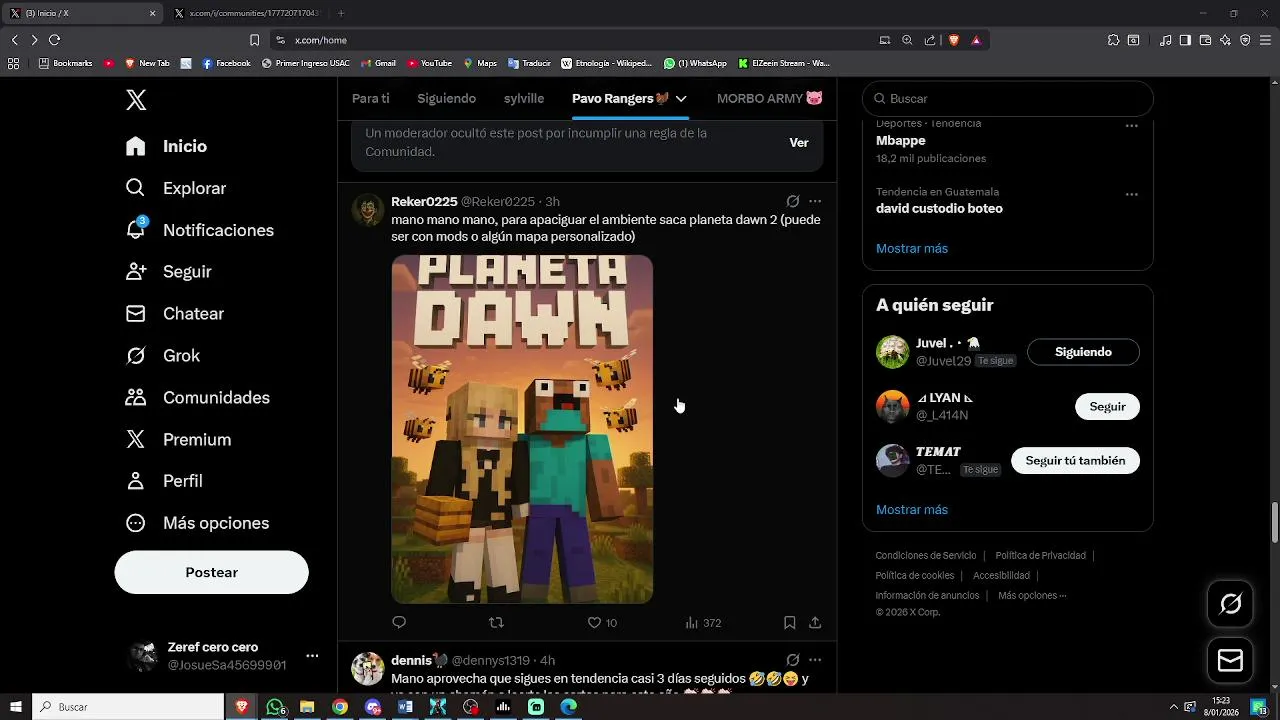Click Windows Start button
The image size is (1280, 720).
[16, 706]
